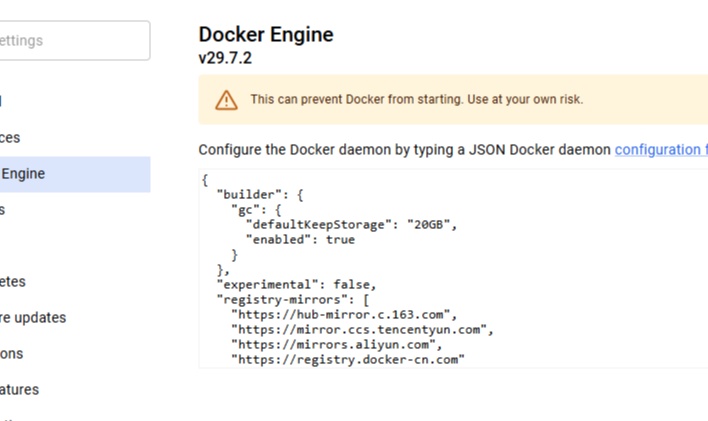
Task: Click the registry.docker-cn.com mirror entry
Action: pos(348,359)
